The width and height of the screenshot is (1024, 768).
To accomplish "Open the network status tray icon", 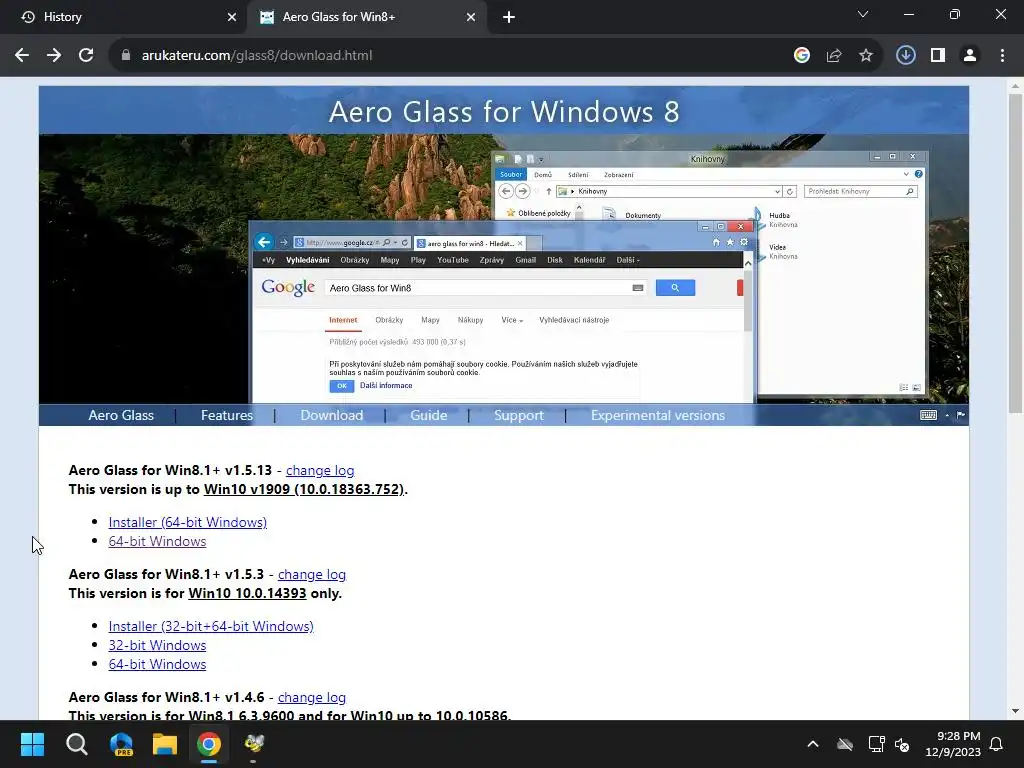I will coord(876,744).
